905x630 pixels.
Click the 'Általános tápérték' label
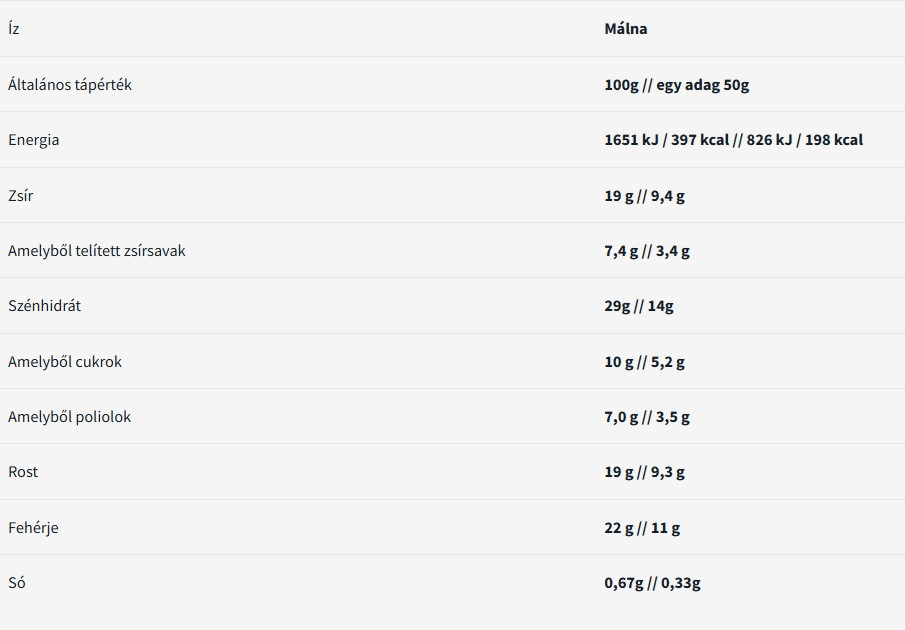(x=70, y=85)
